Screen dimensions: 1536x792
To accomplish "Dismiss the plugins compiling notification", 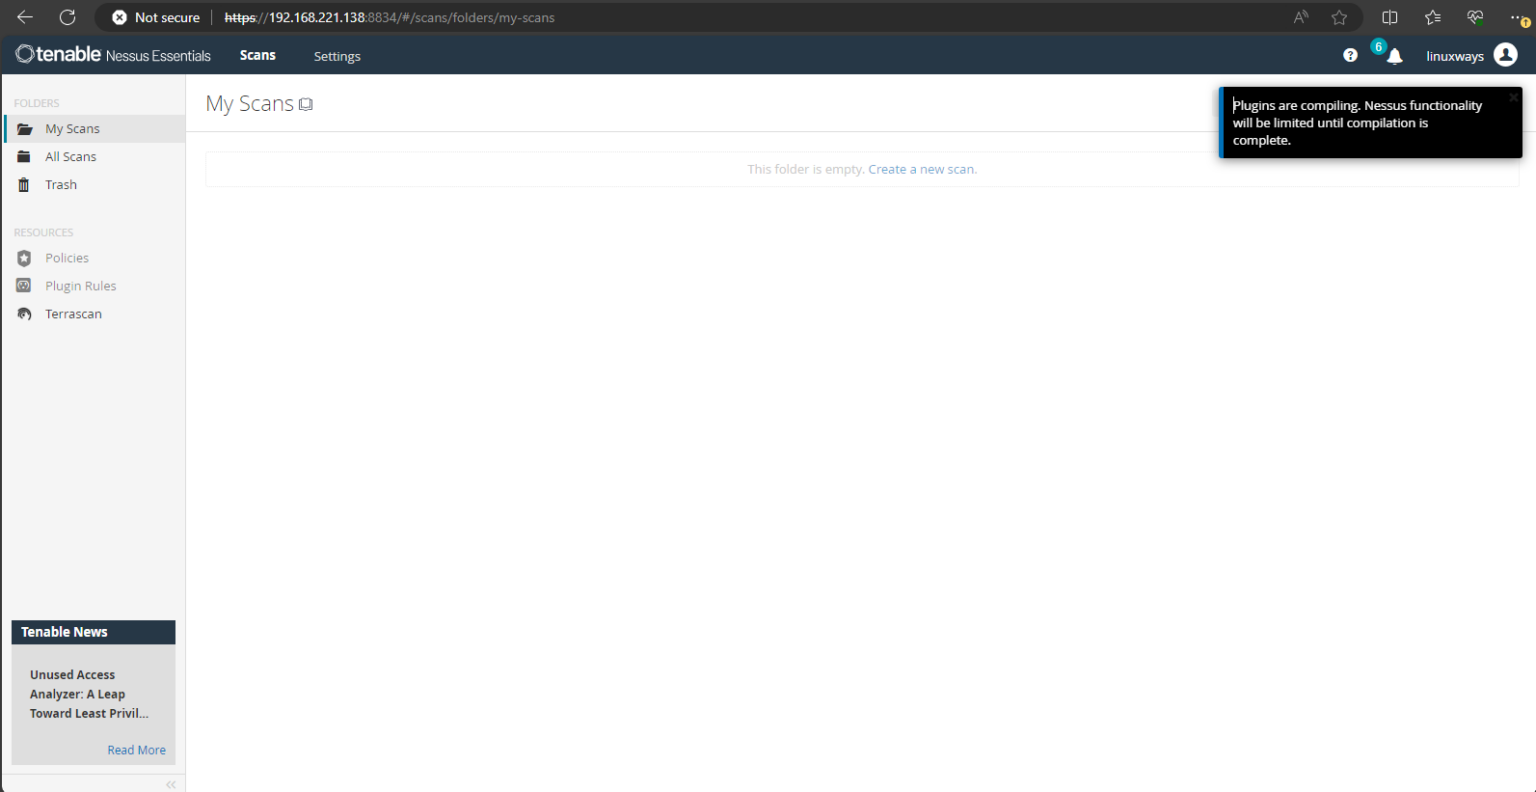I will pyautogui.click(x=1512, y=97).
